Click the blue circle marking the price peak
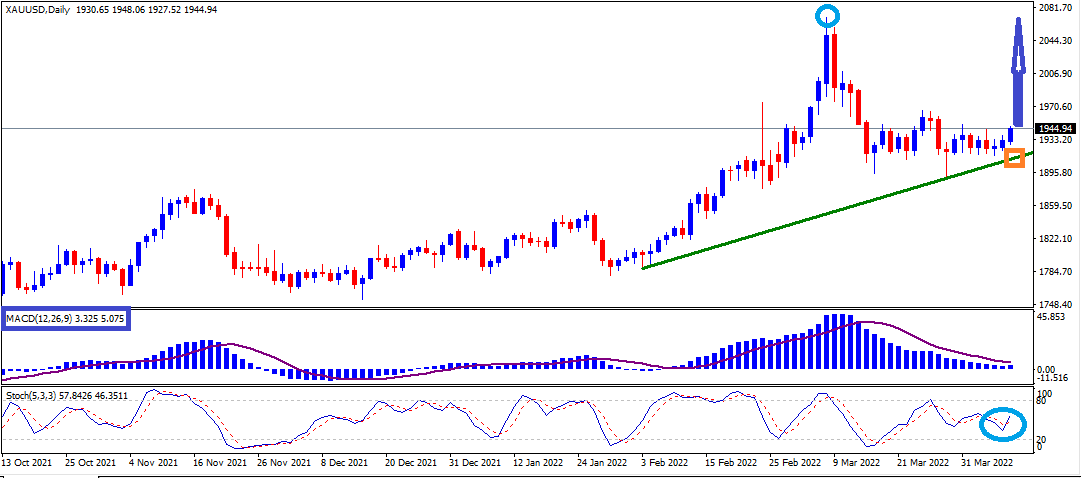This screenshot has width=1081, height=478. coord(827,15)
